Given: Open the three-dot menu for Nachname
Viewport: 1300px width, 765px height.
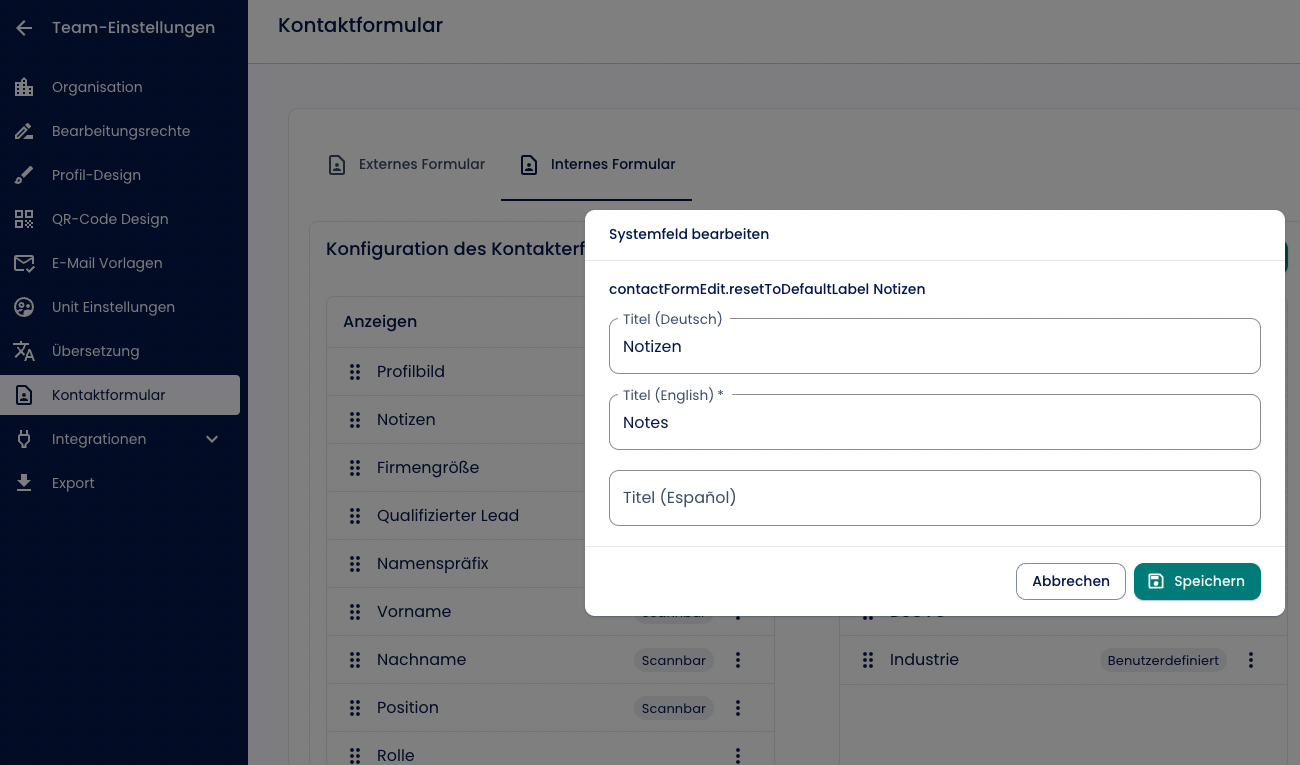Looking at the screenshot, I should click(738, 660).
